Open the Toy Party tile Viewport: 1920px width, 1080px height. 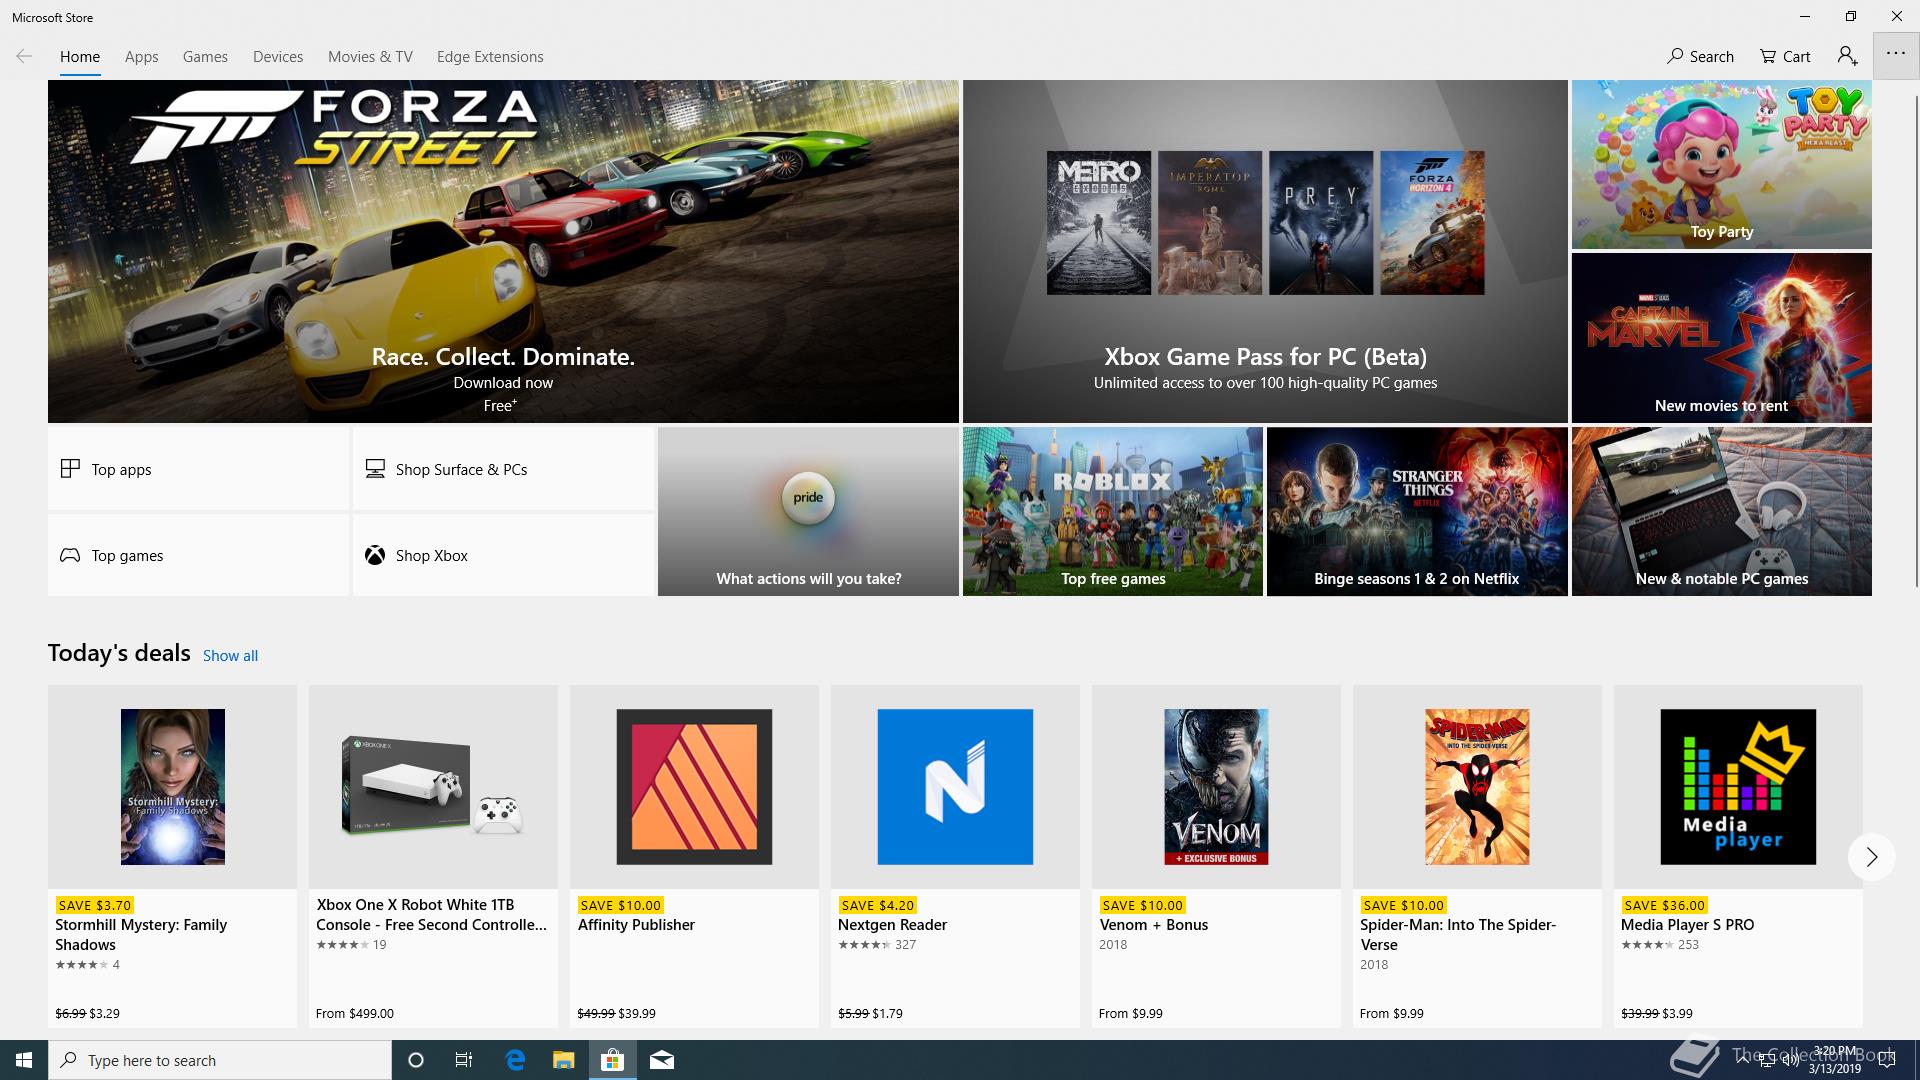[x=1721, y=164]
